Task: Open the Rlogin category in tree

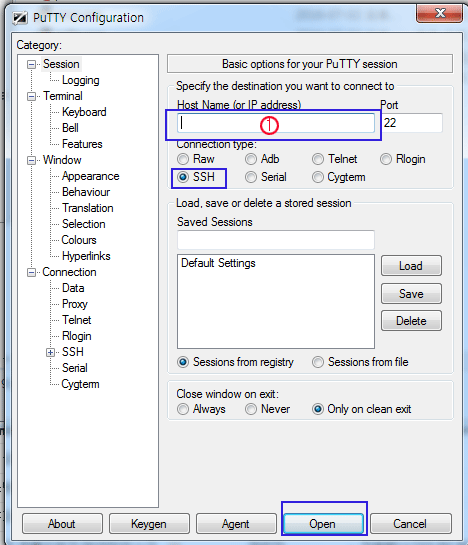Action: [x=76, y=336]
